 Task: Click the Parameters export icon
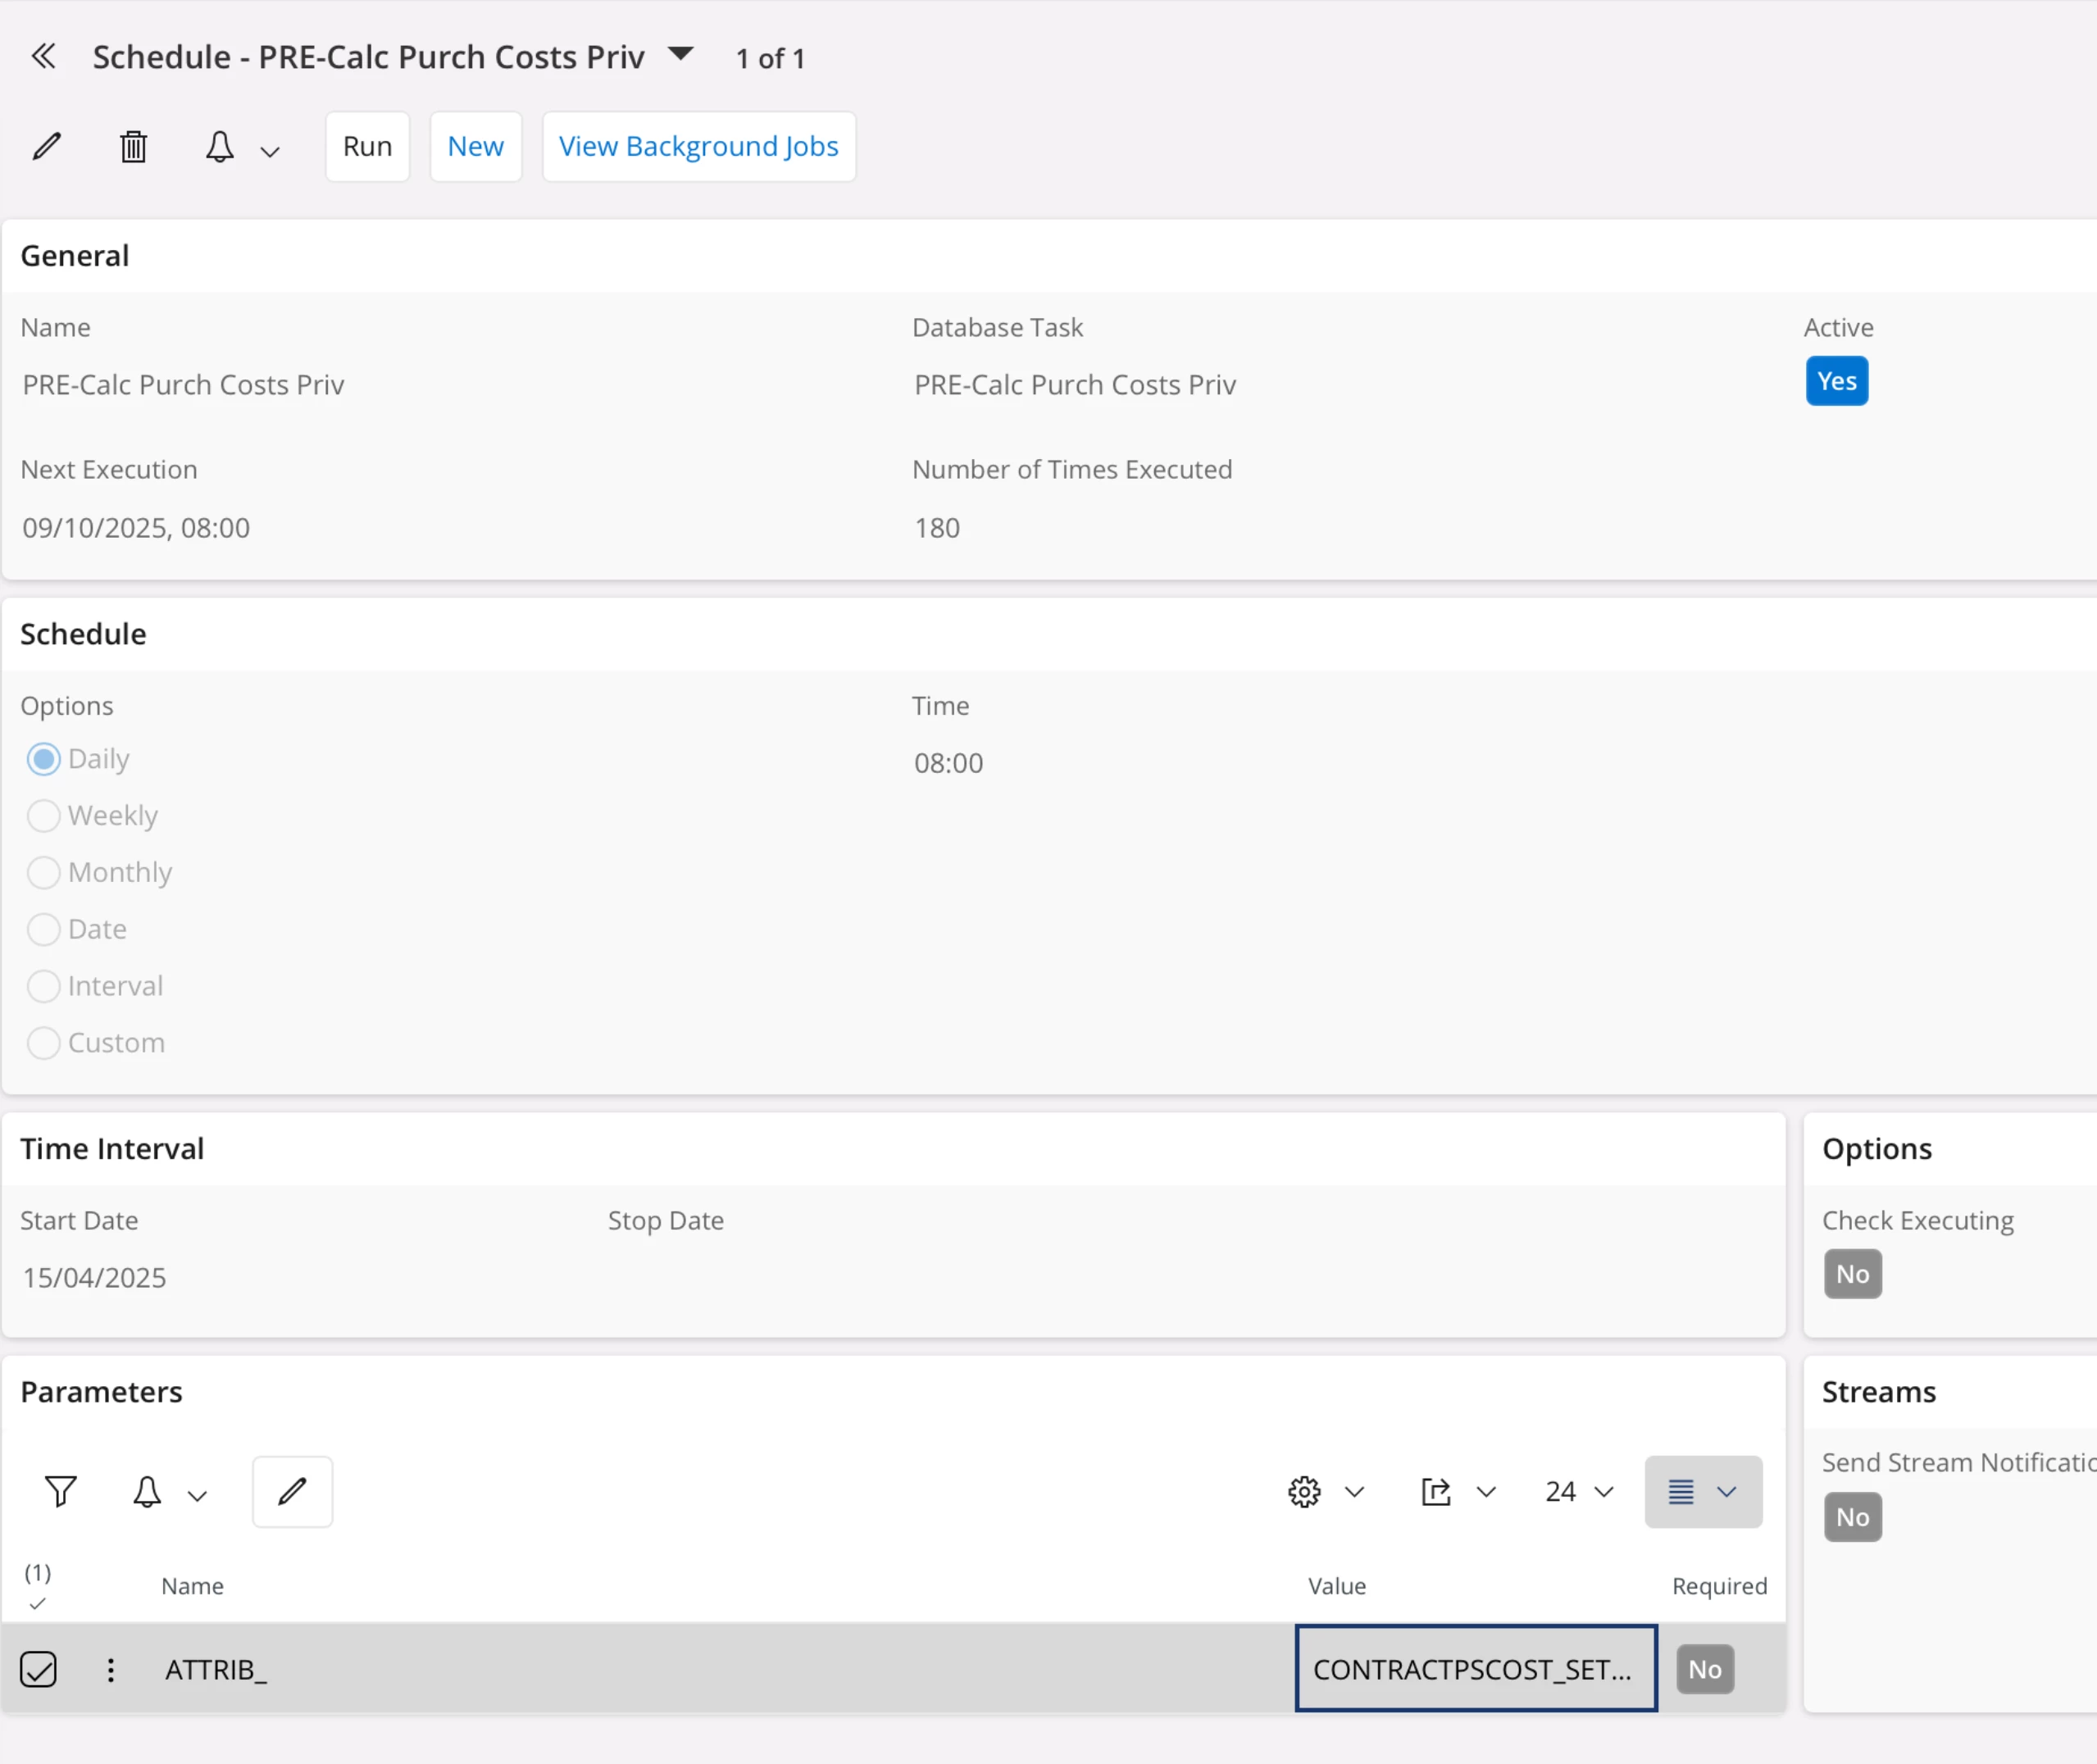(x=1436, y=1491)
